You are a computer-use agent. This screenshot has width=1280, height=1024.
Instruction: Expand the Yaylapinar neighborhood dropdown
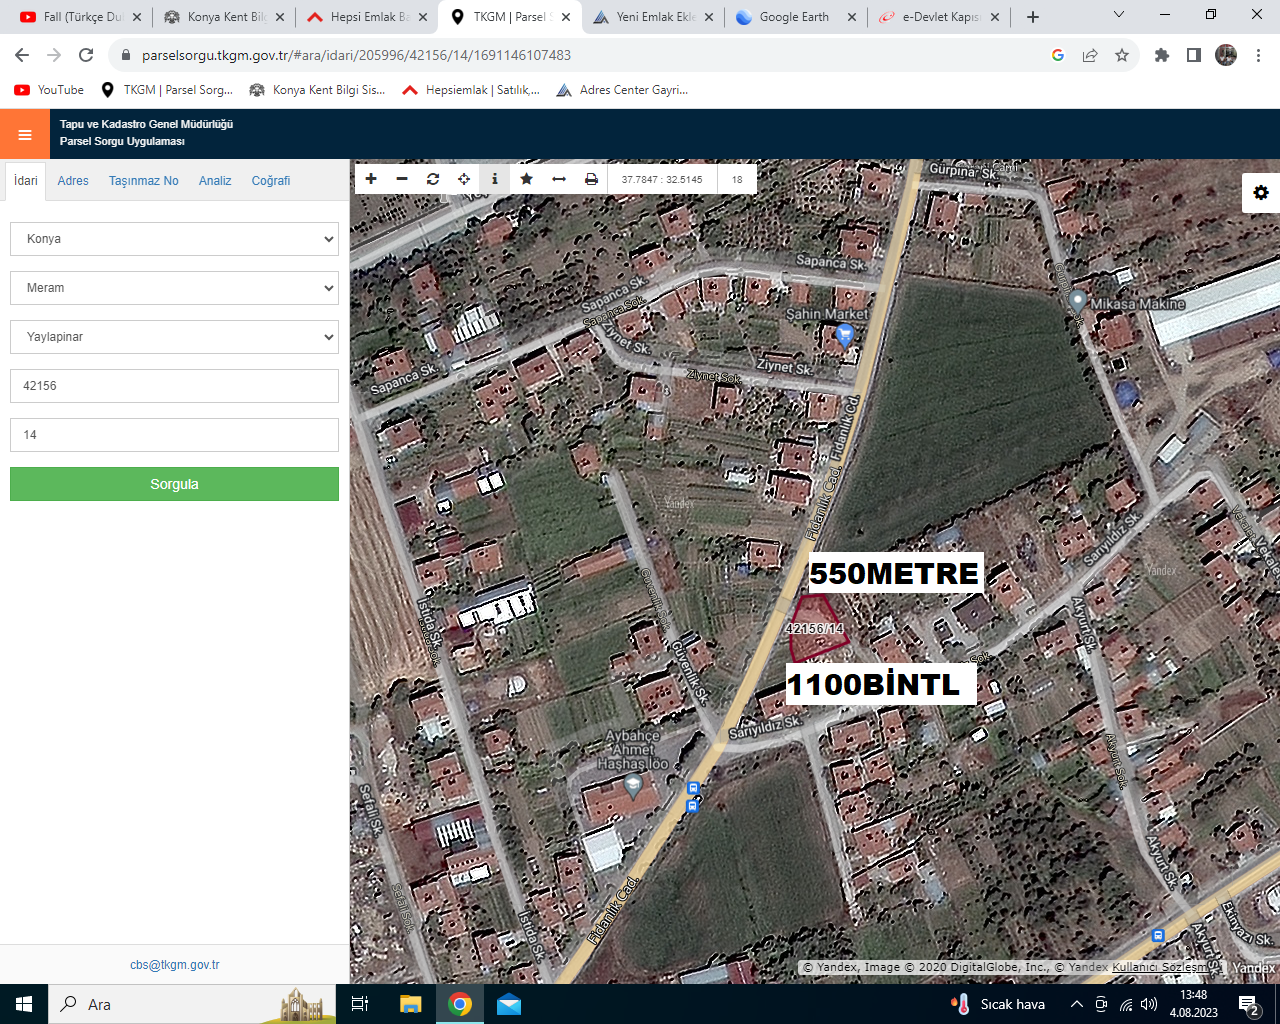click(x=174, y=337)
